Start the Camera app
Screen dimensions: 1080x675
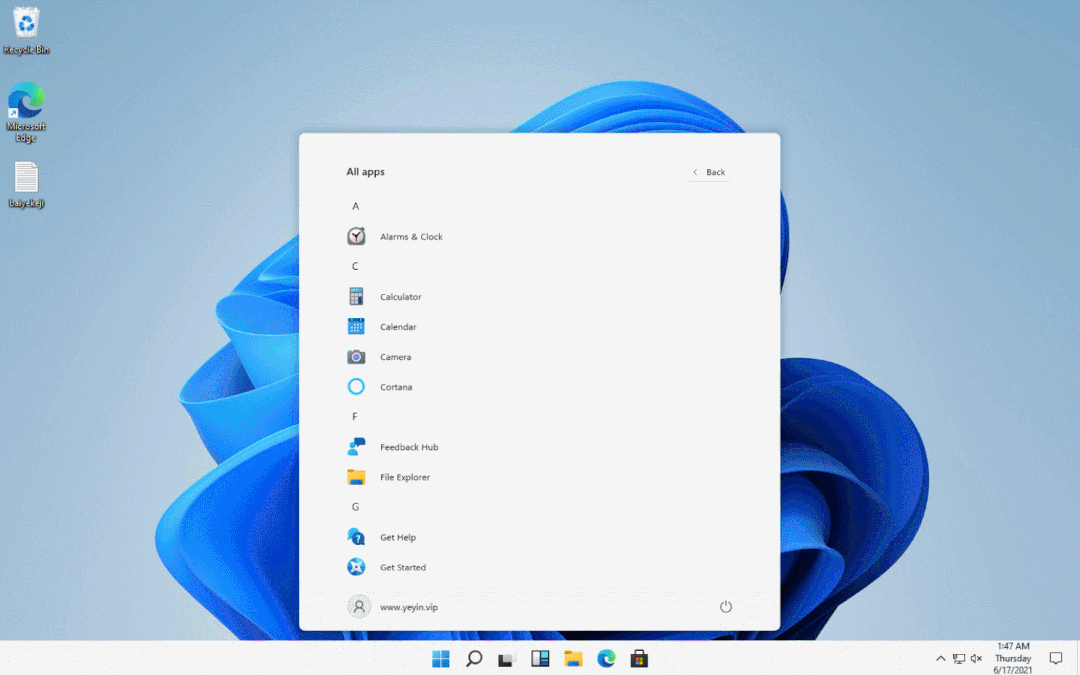point(395,356)
